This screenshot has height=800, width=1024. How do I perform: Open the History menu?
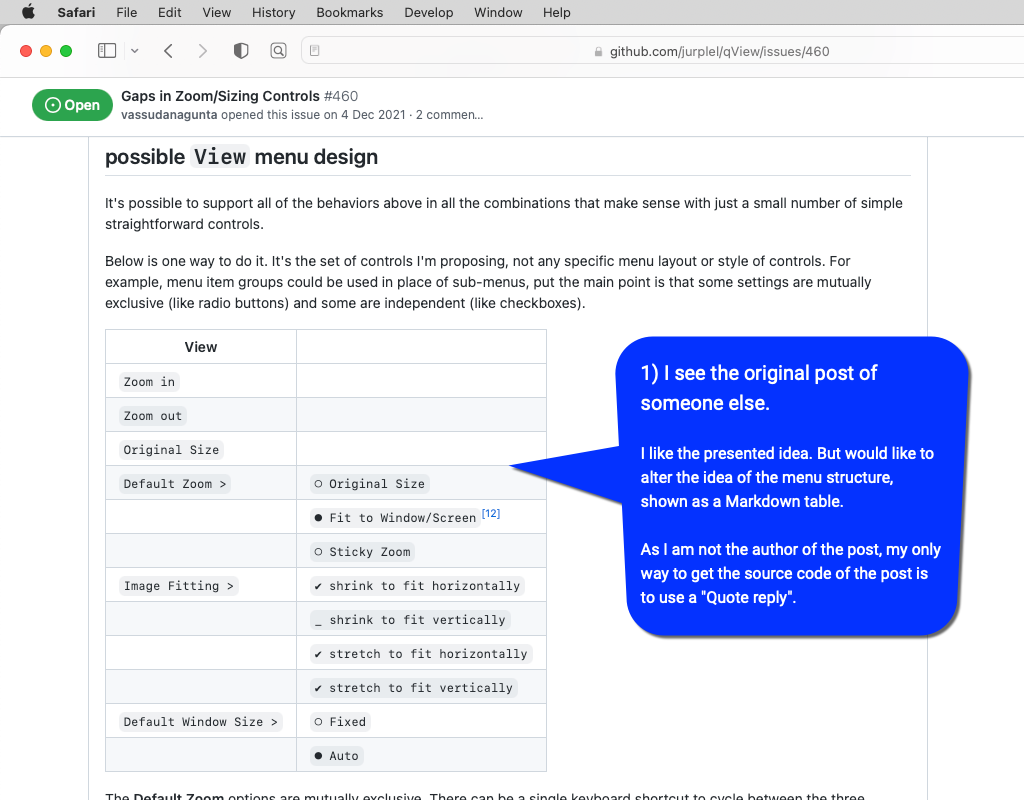(273, 12)
